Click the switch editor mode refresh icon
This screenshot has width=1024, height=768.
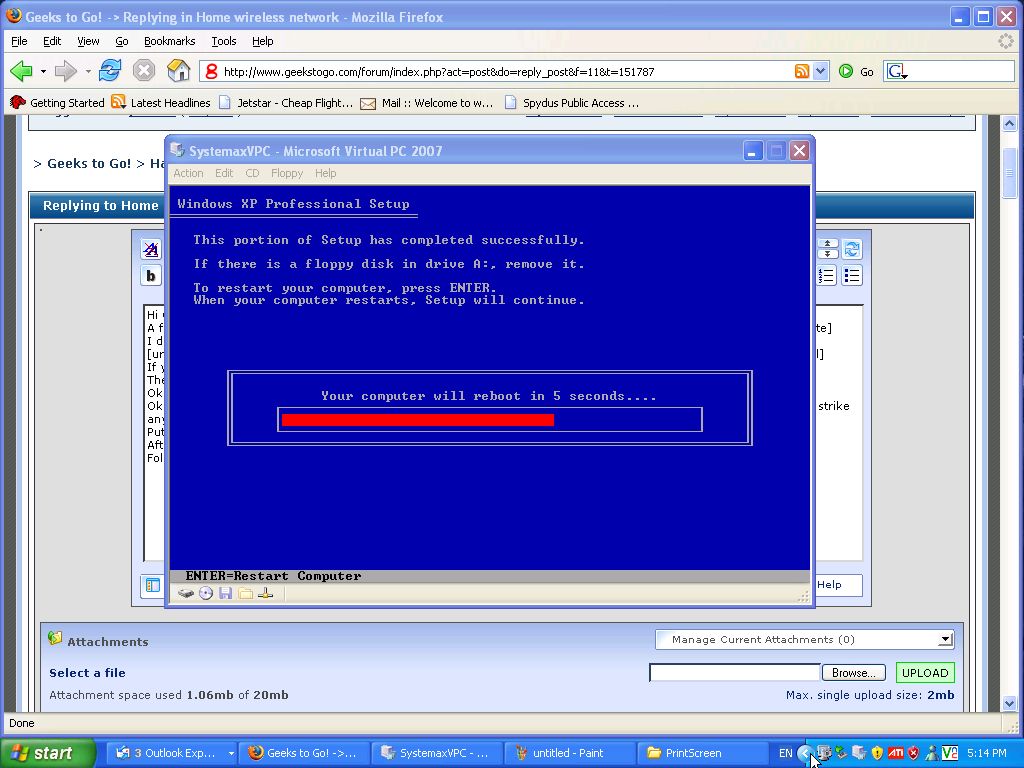[852, 249]
